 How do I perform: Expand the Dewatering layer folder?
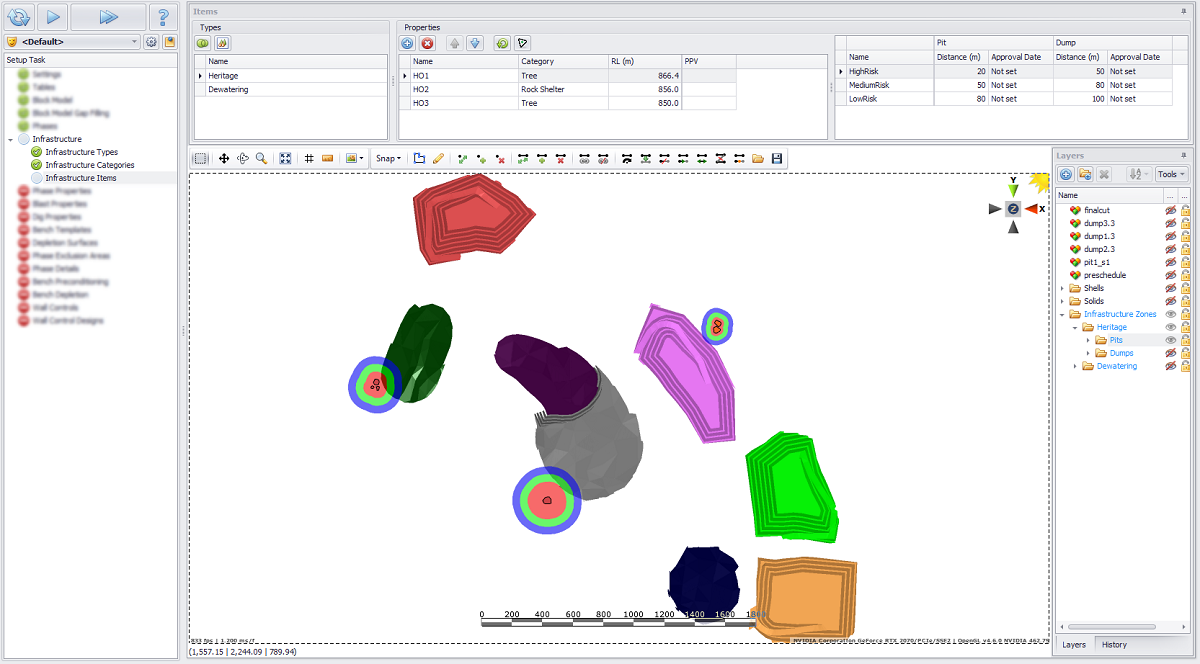click(1075, 366)
